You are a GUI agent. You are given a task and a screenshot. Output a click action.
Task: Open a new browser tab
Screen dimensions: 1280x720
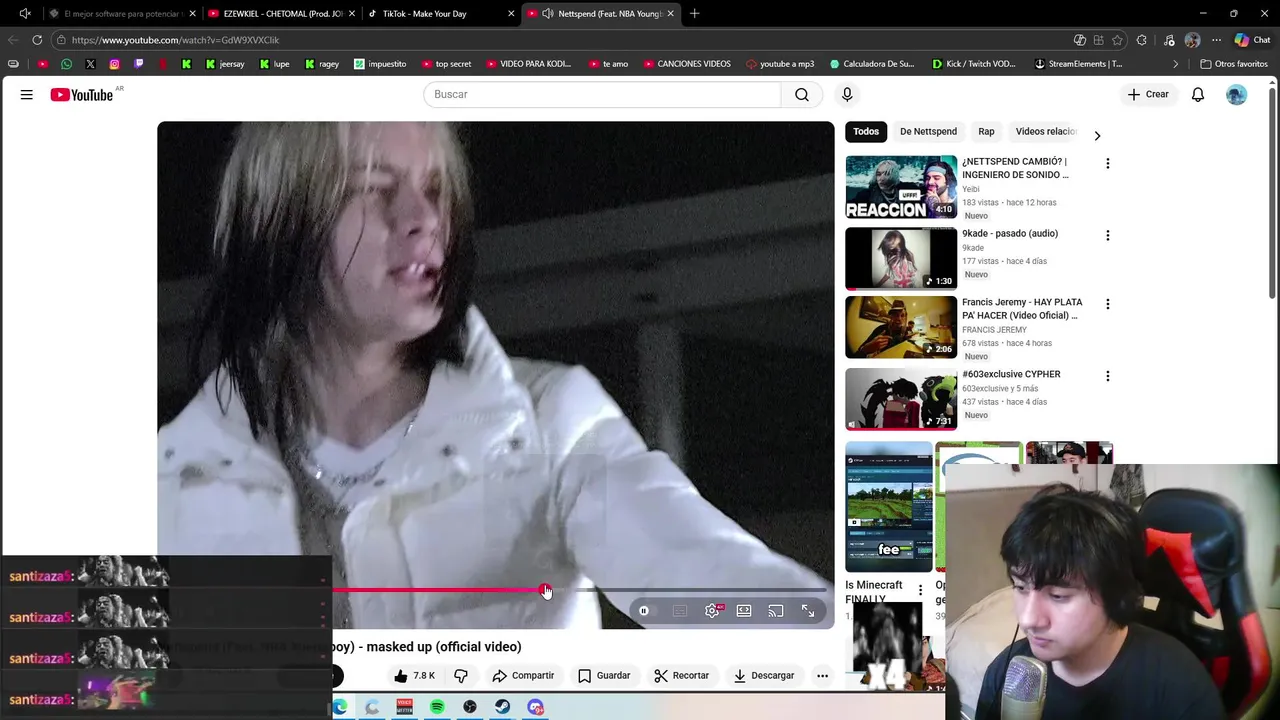point(695,14)
